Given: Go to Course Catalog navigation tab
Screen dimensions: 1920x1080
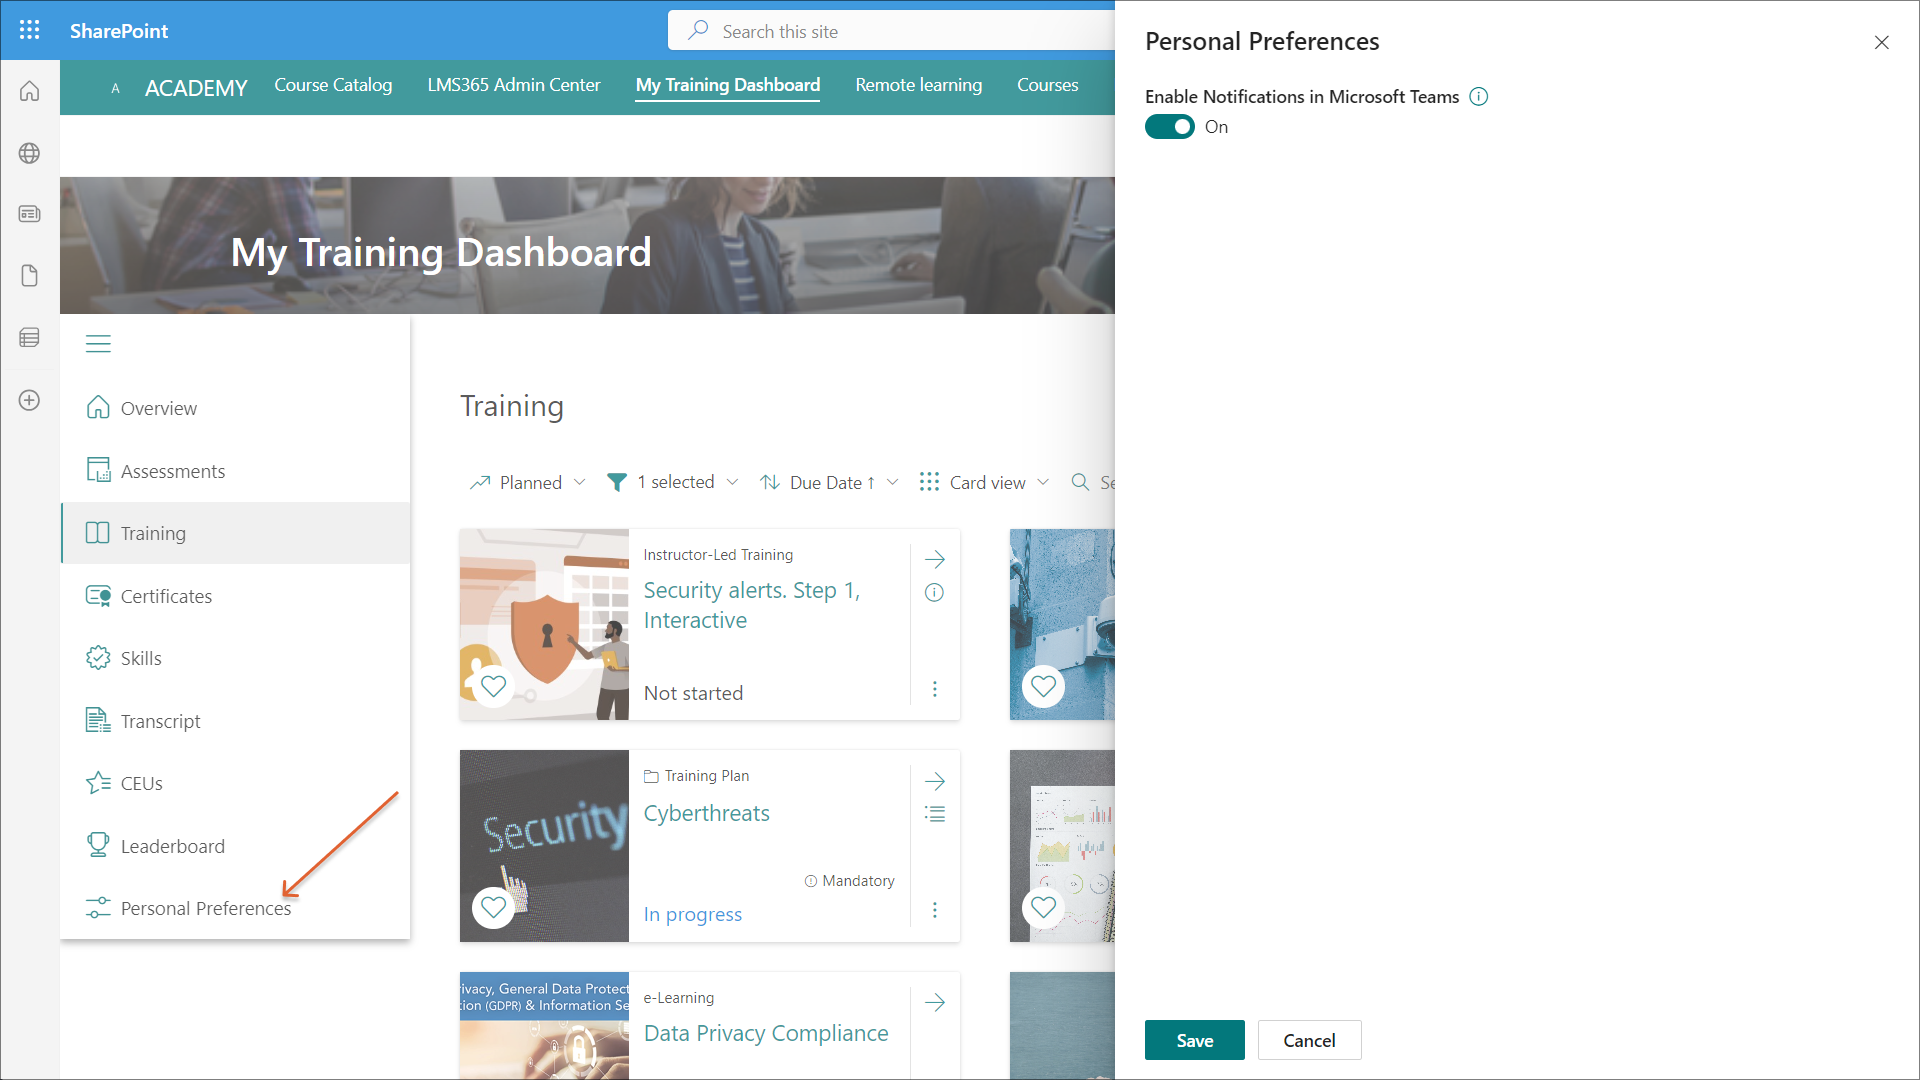Looking at the screenshot, I should point(333,86).
